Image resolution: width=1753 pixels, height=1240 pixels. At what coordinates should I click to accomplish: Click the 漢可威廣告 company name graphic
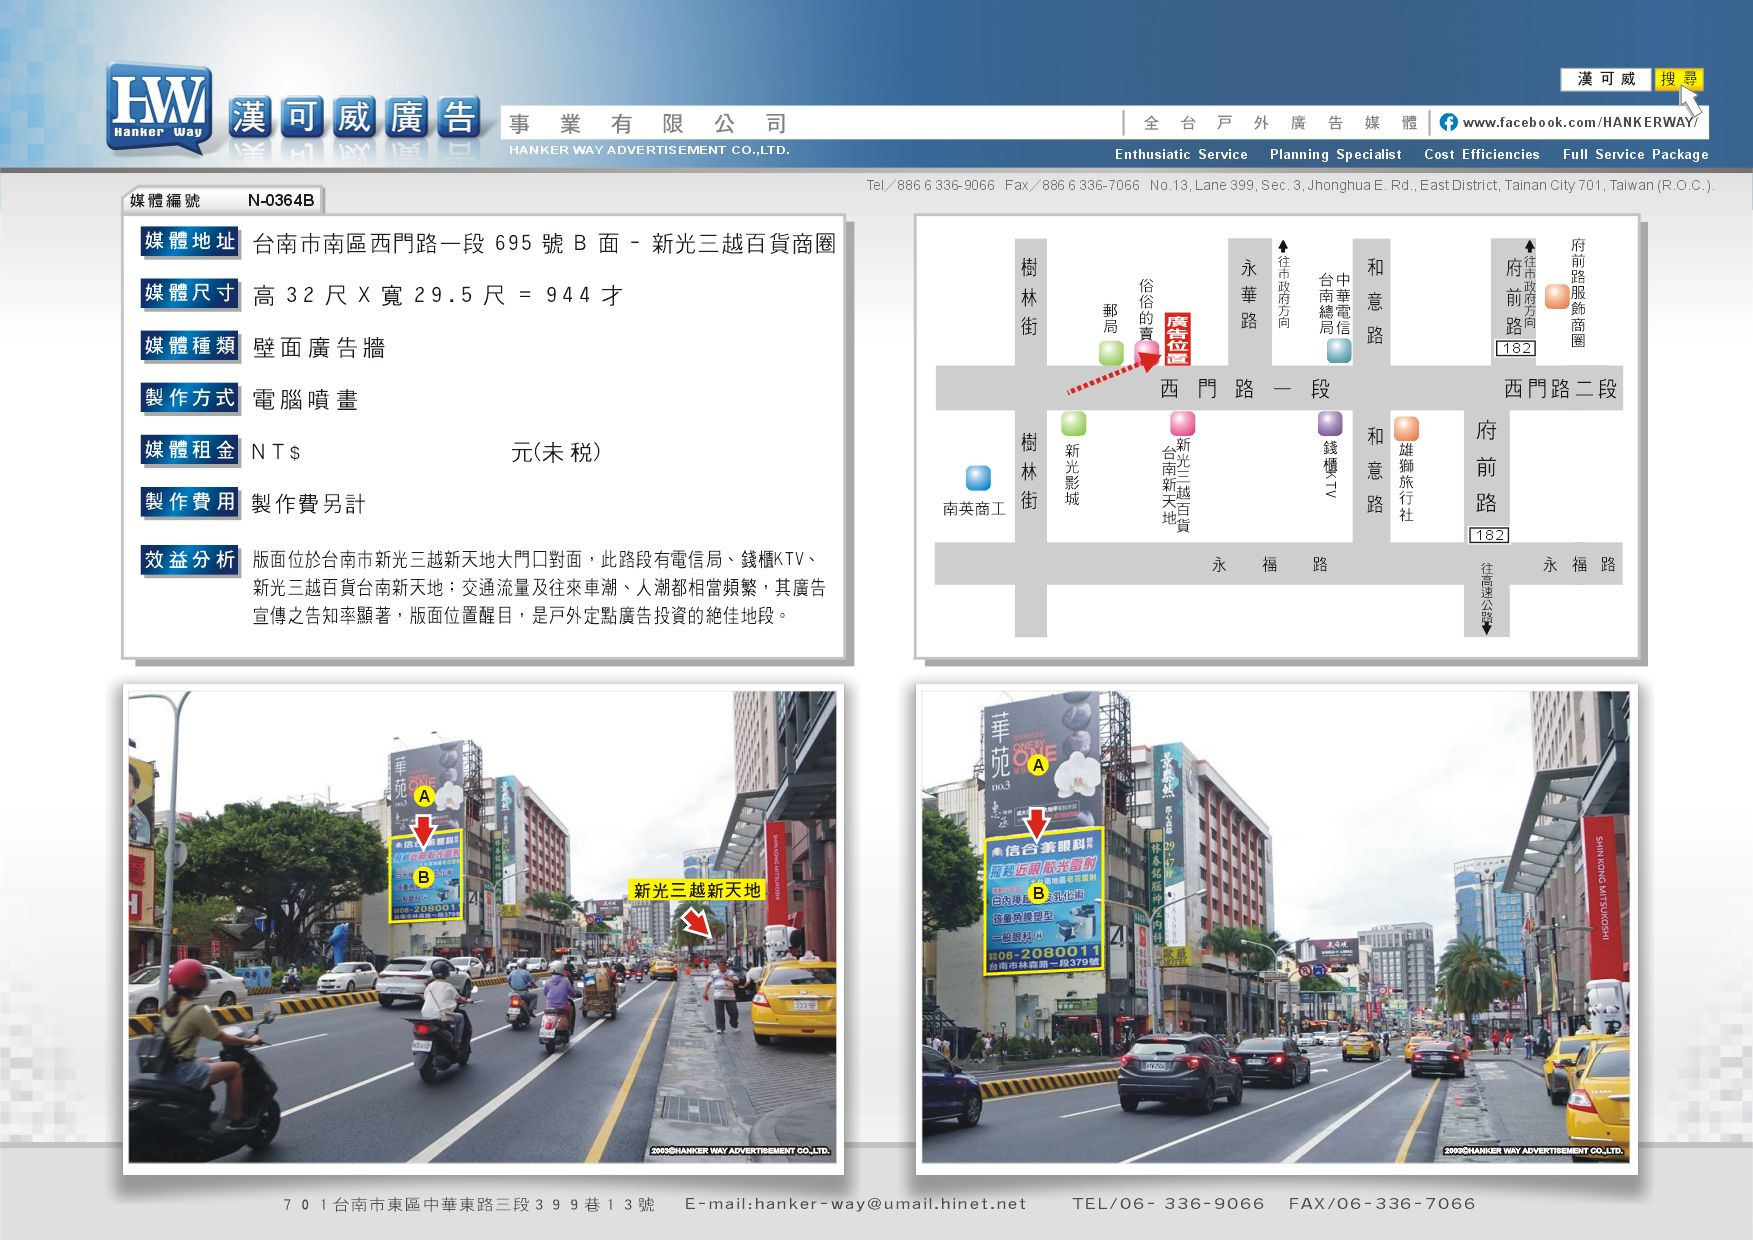[355, 118]
